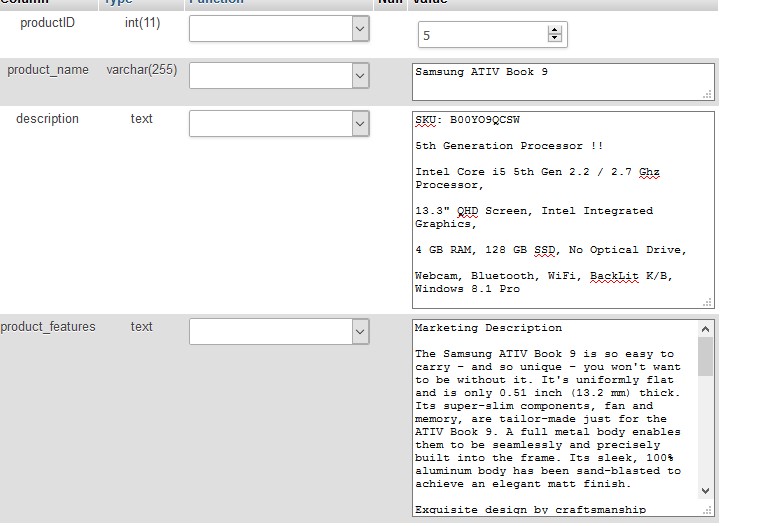Click the SKU text line in description
The width and height of the screenshot is (784, 526).
468,120
